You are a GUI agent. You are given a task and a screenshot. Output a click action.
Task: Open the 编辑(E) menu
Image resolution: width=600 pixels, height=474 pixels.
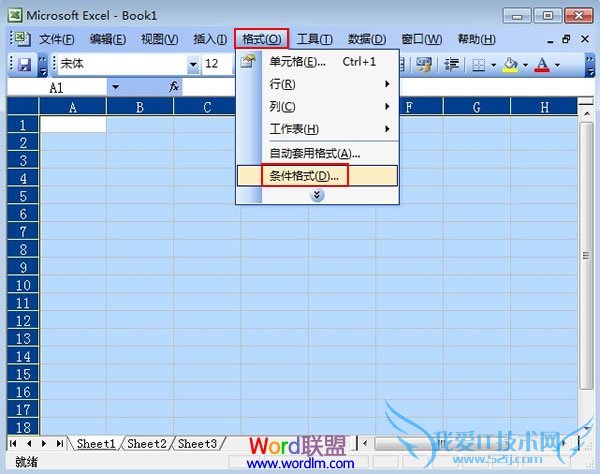[108, 39]
